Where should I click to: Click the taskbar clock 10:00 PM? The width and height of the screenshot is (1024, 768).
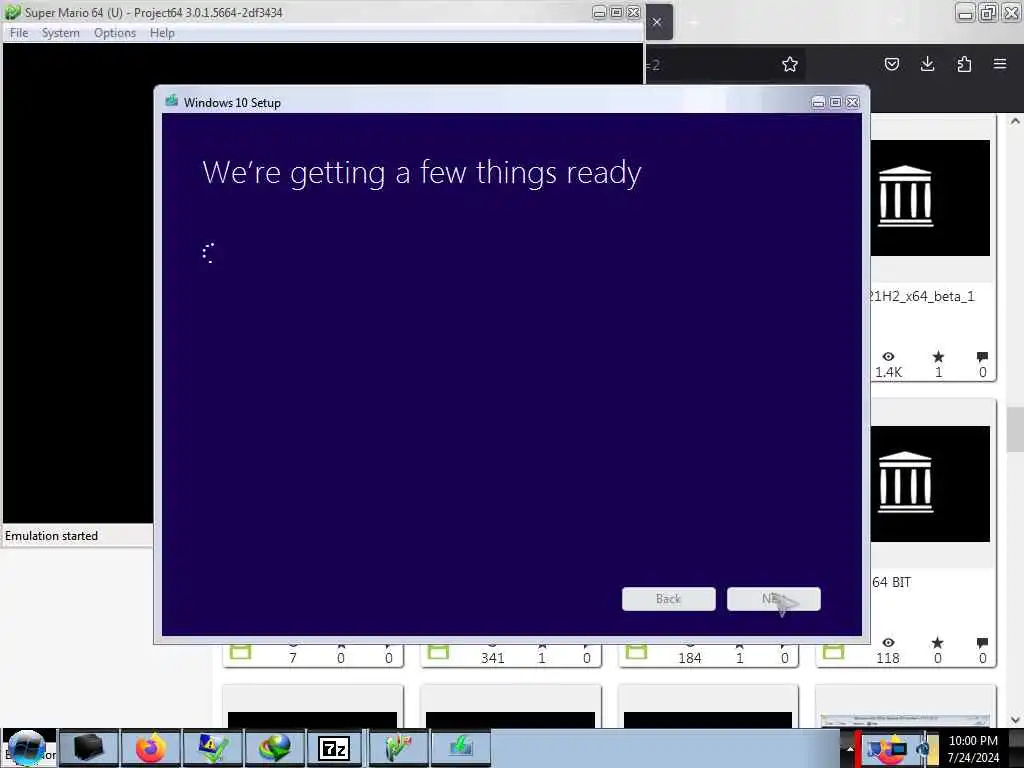(x=973, y=741)
